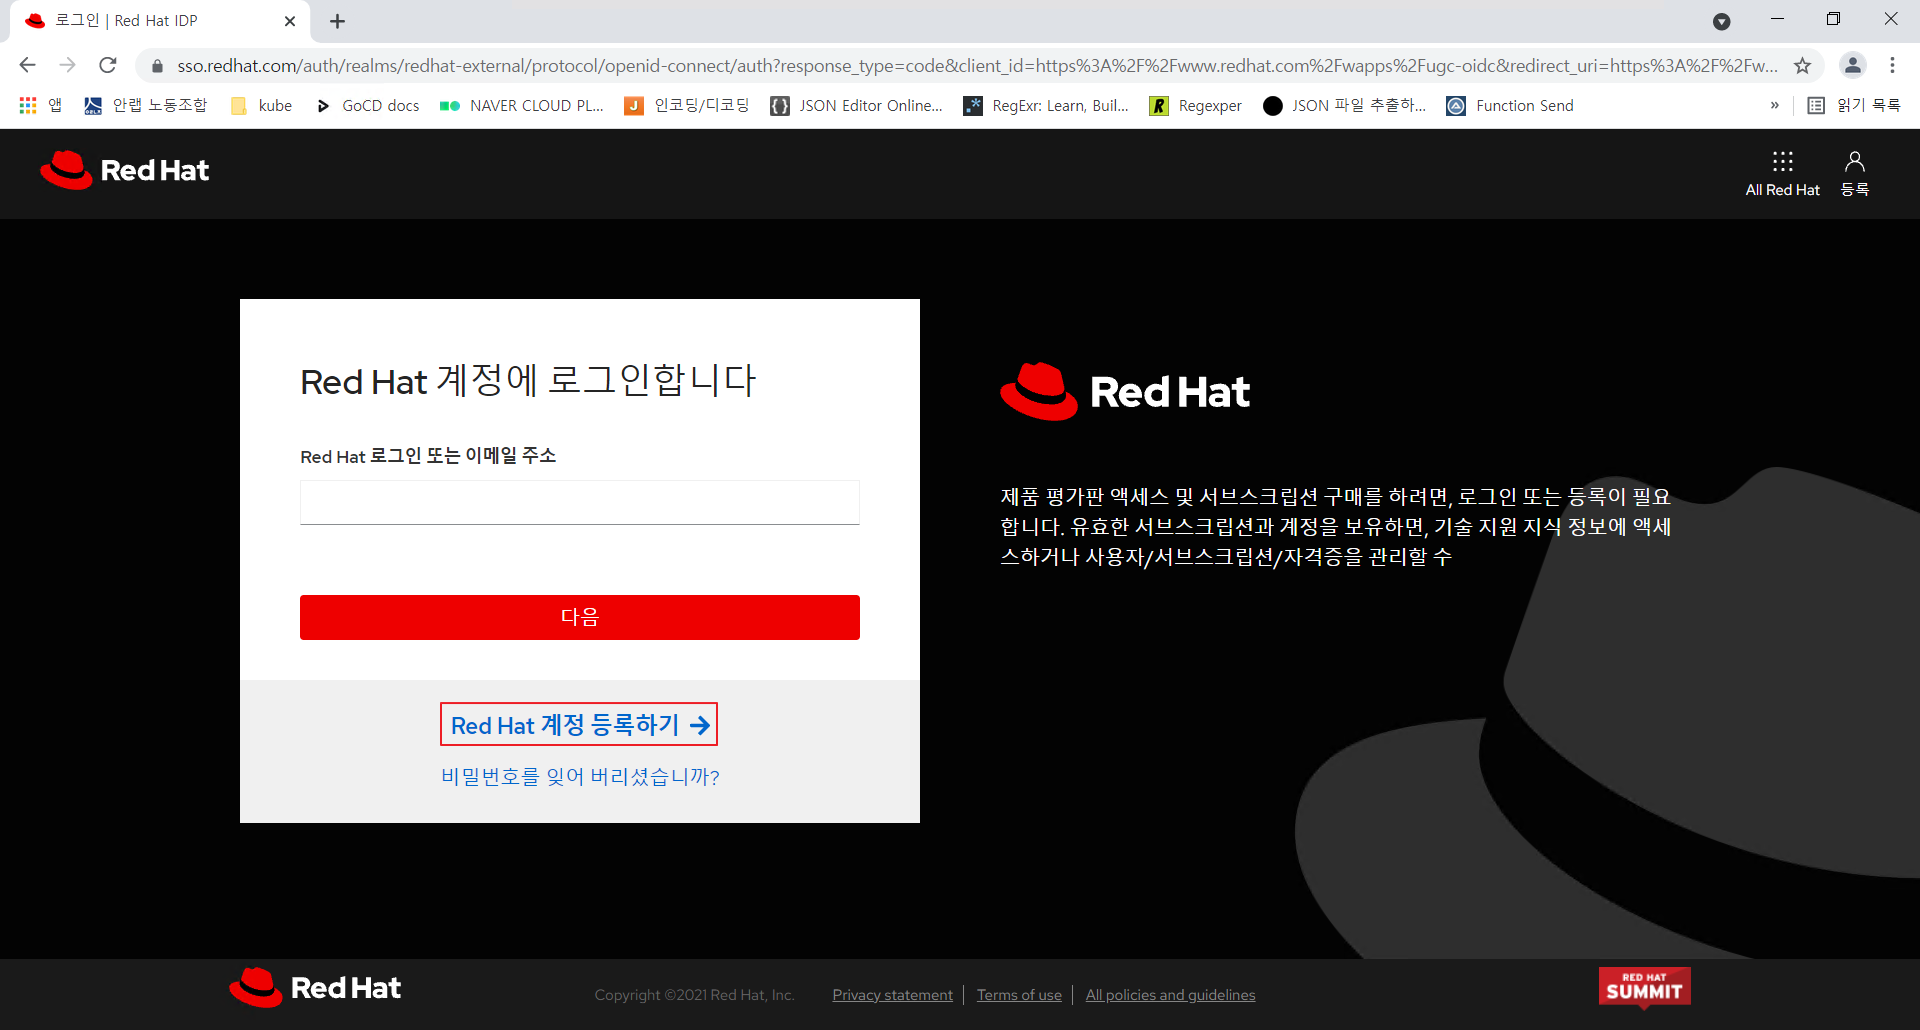Open the JSON Editor Online bookmark
This screenshot has width=1920, height=1030.
pyautogui.click(x=856, y=106)
